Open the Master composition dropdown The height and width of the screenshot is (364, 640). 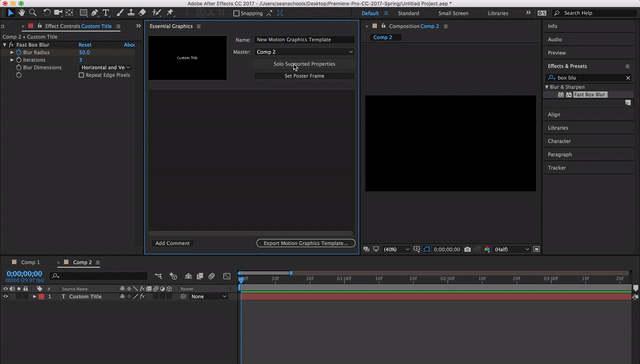[x=304, y=52]
